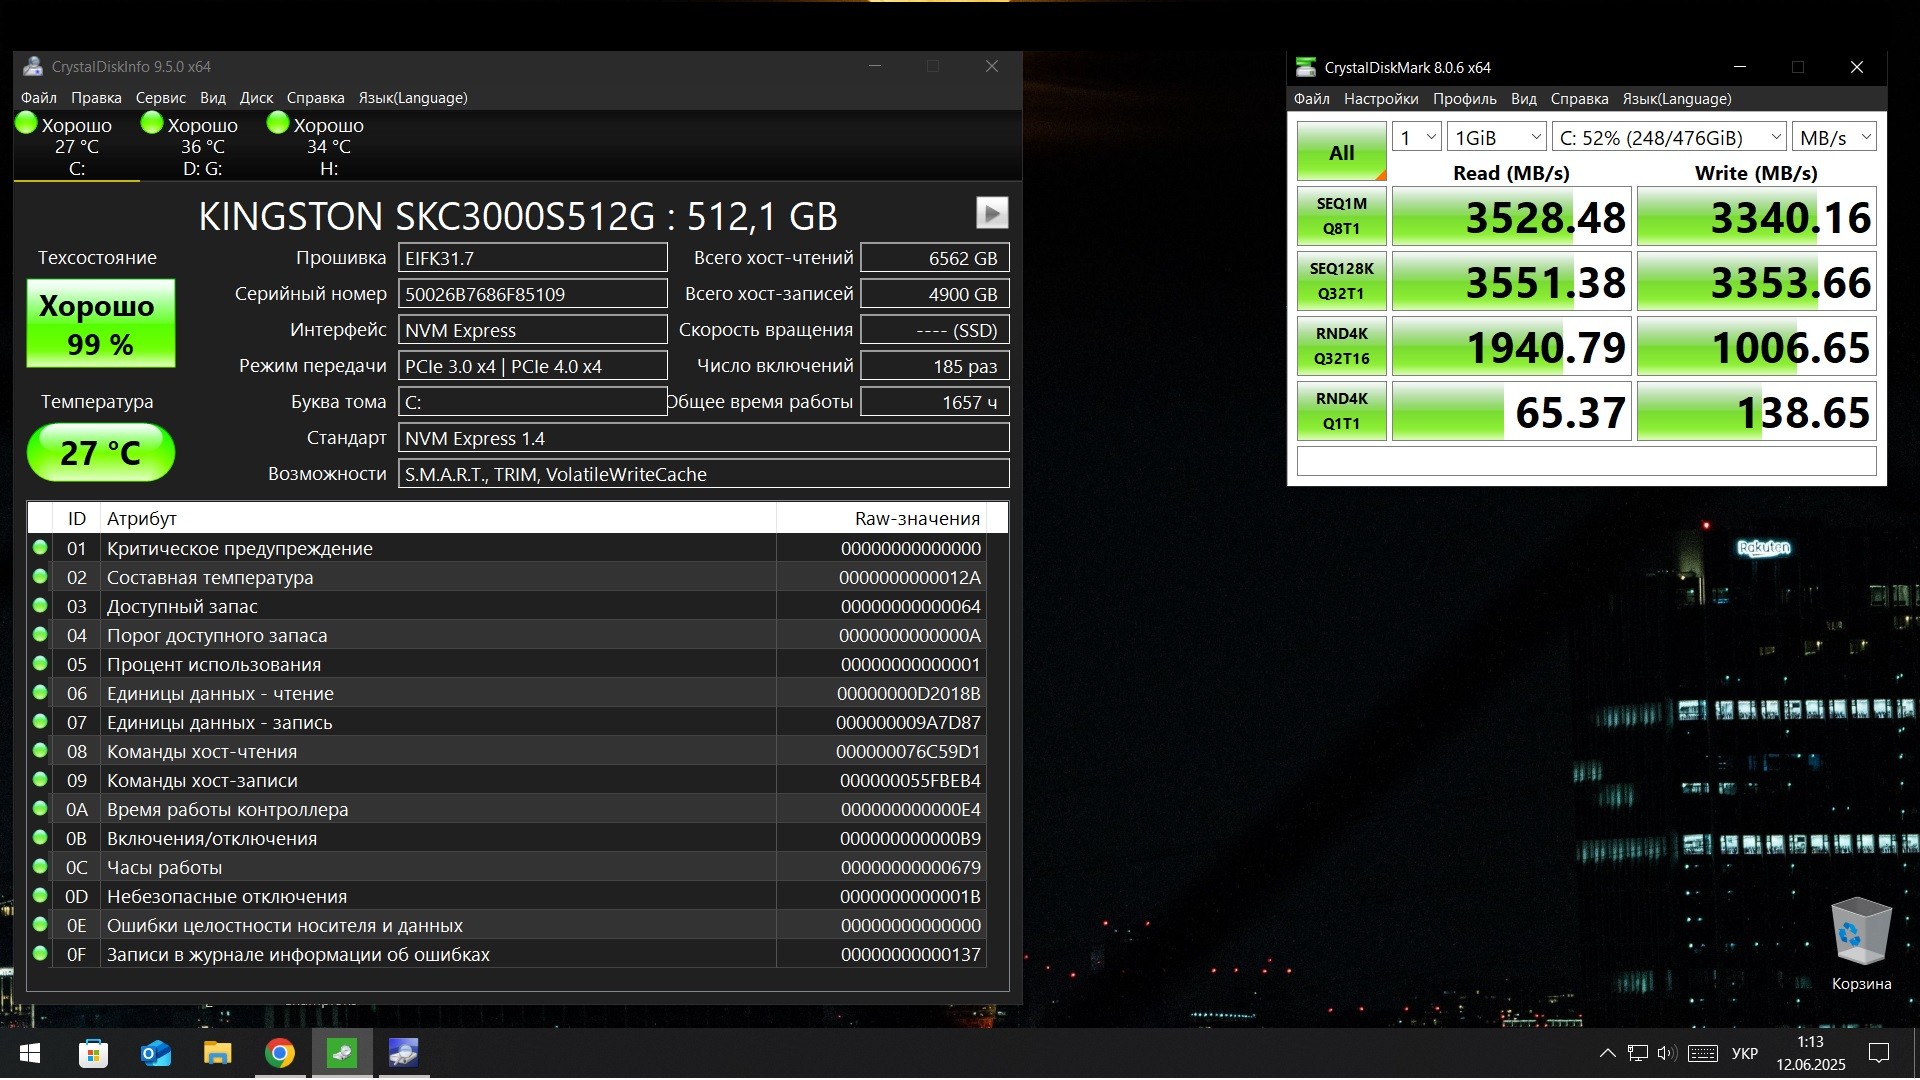Click status dot for attribute 05
1920x1080 pixels.
click(40, 664)
